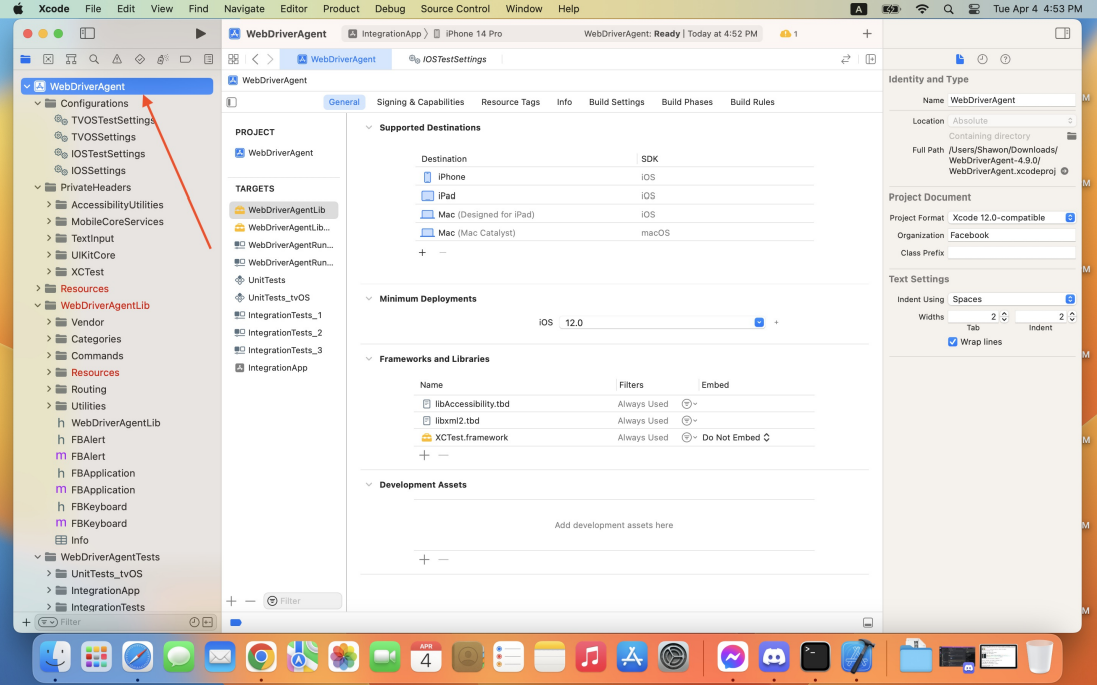Hide the navigator sidebar
The height and width of the screenshot is (685, 1097).
(87, 34)
